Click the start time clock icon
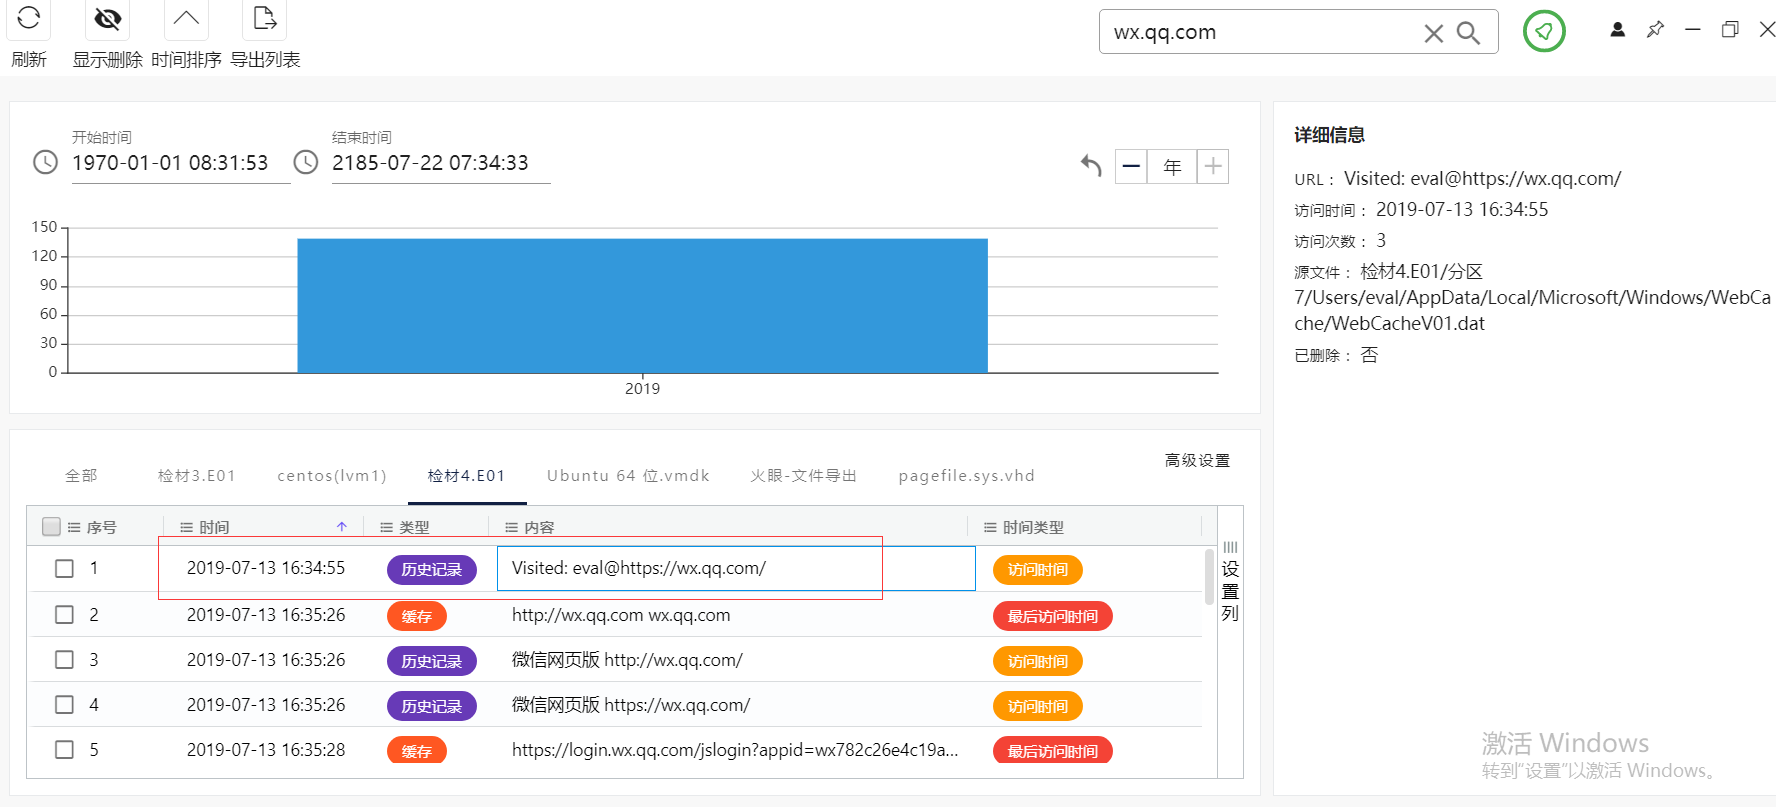Viewport: 1776px width, 807px height. (45, 162)
